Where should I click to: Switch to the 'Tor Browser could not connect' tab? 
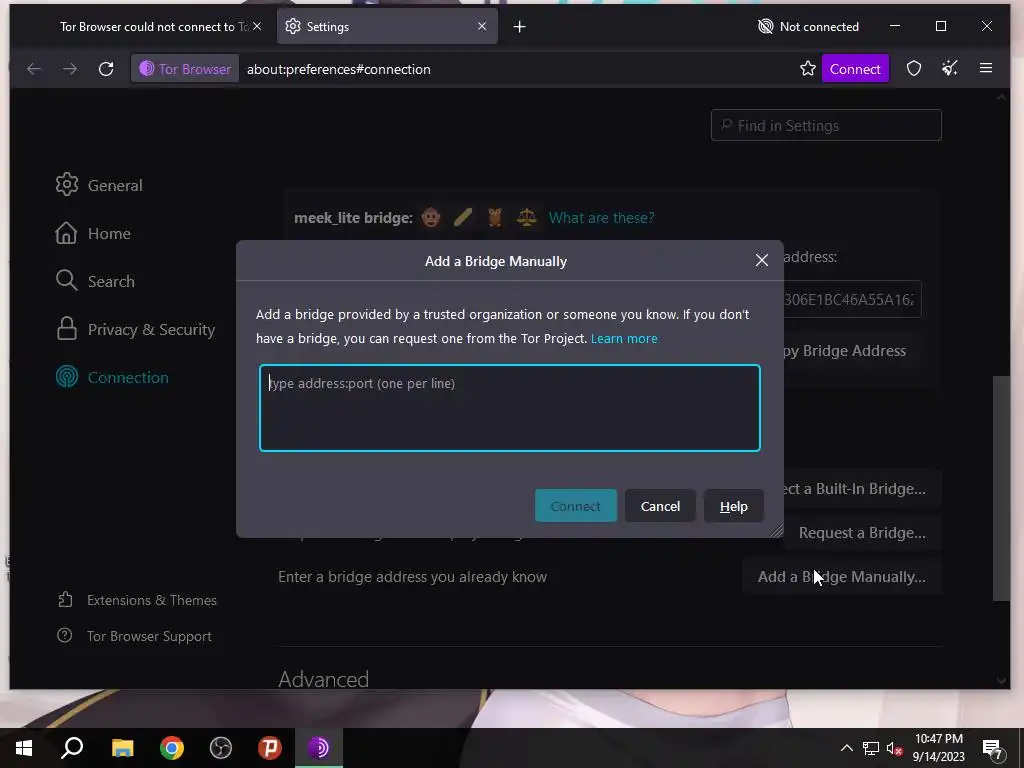pos(153,27)
